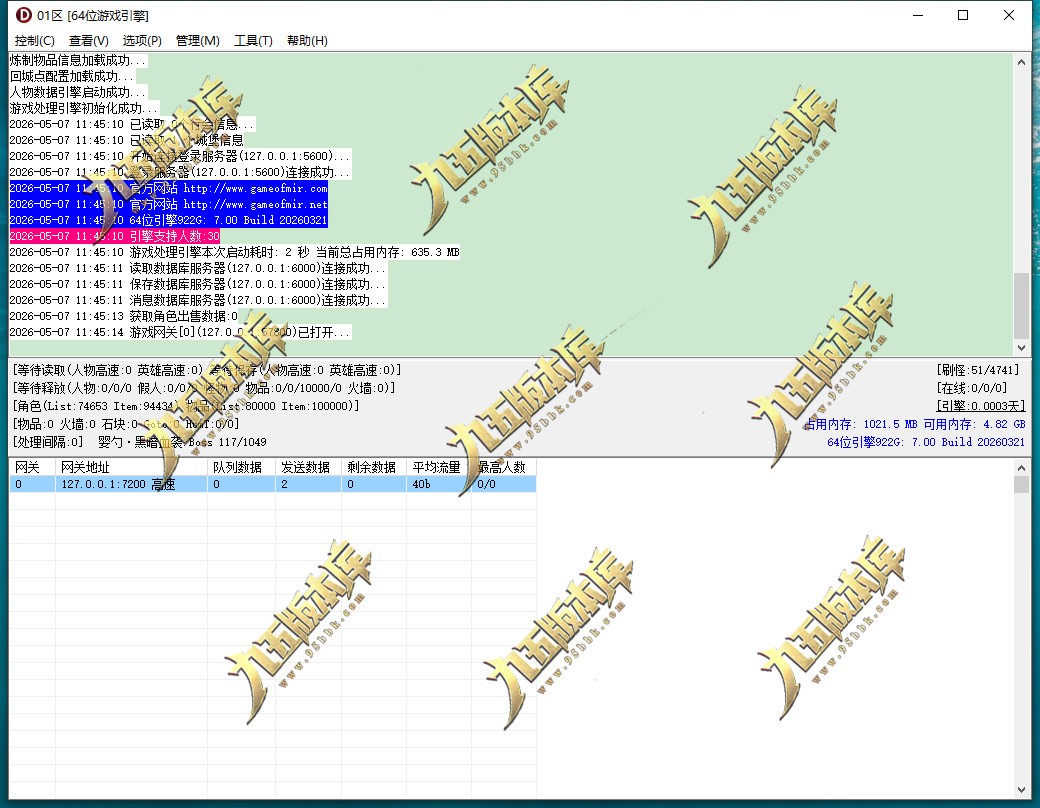The width and height of the screenshot is (1040, 808).
Task: Click the 剩余数据 column header
Action: [373, 467]
